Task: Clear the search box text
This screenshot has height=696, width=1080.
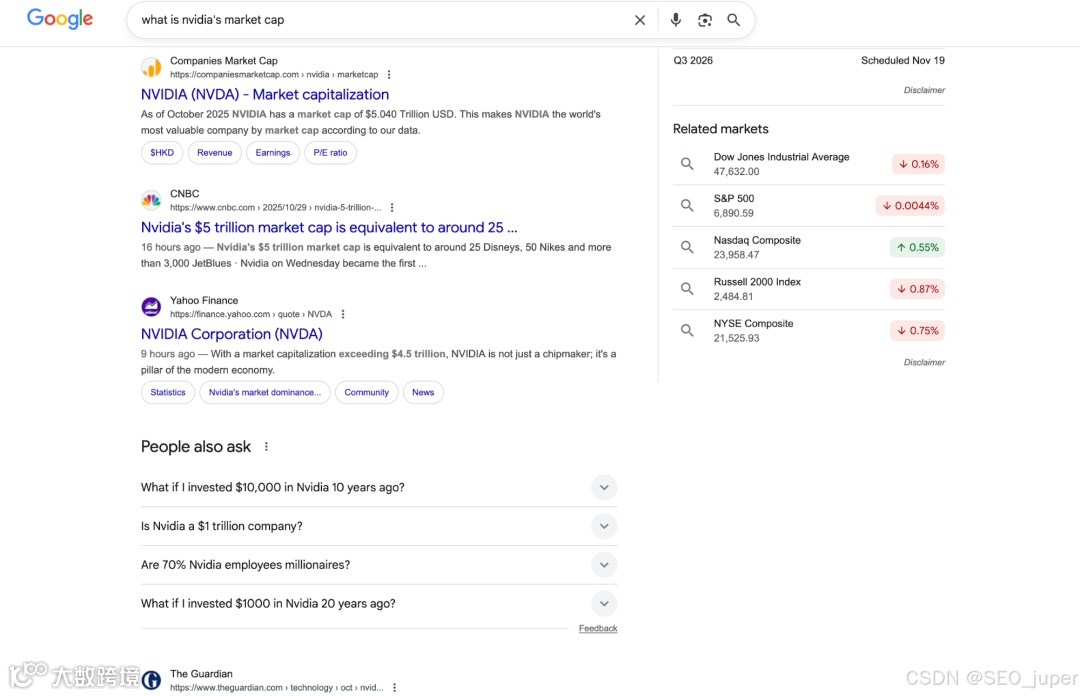Action: (640, 20)
